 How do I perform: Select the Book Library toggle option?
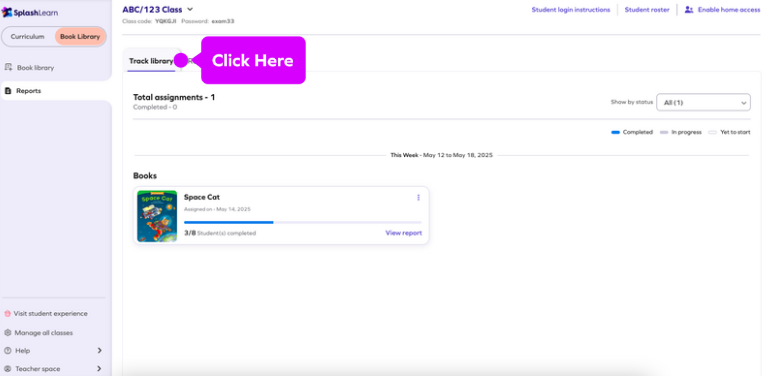coord(80,37)
